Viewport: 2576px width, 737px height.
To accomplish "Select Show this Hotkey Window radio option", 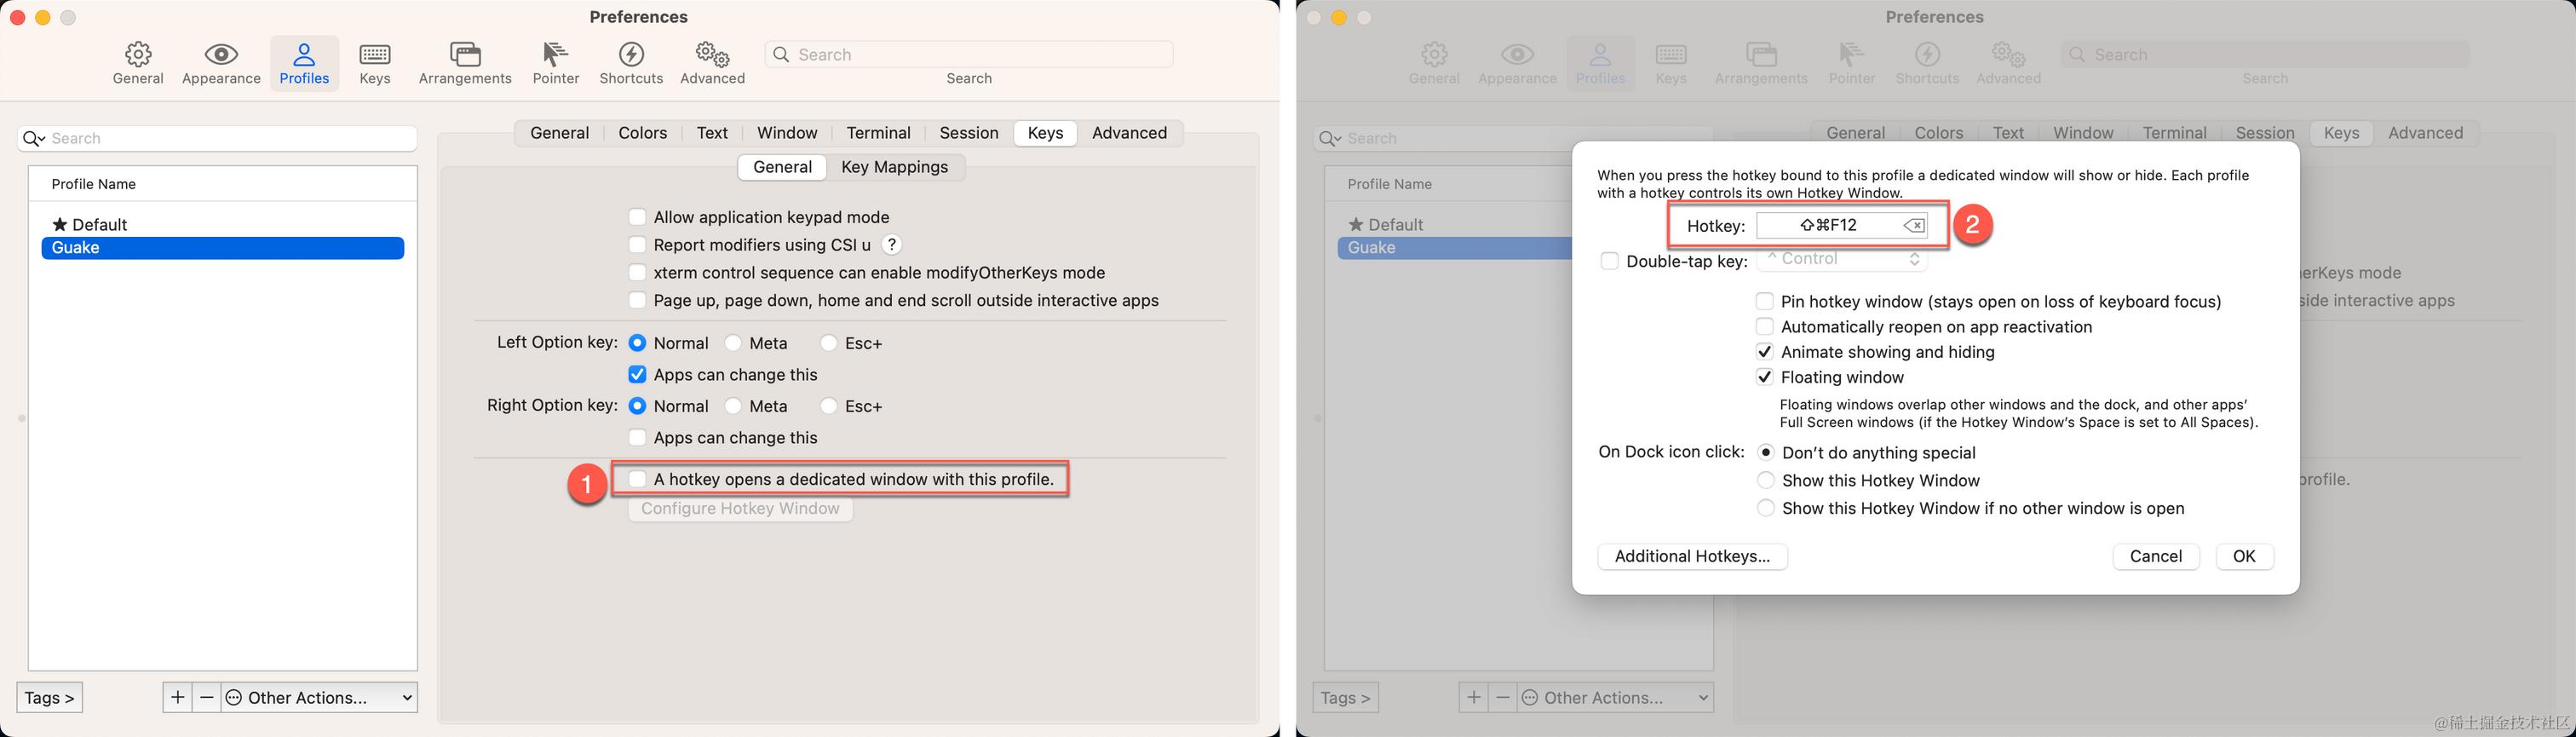I will tap(1766, 481).
